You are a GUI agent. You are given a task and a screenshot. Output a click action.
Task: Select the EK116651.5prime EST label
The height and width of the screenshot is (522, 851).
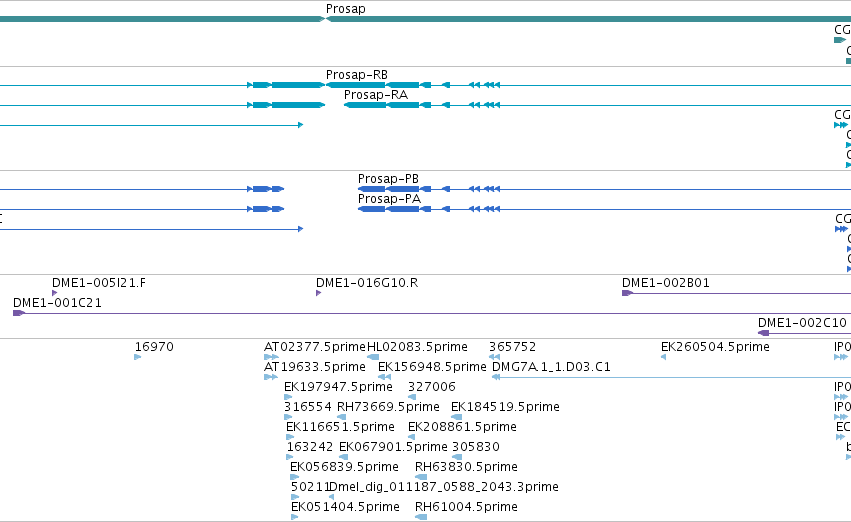(340, 427)
